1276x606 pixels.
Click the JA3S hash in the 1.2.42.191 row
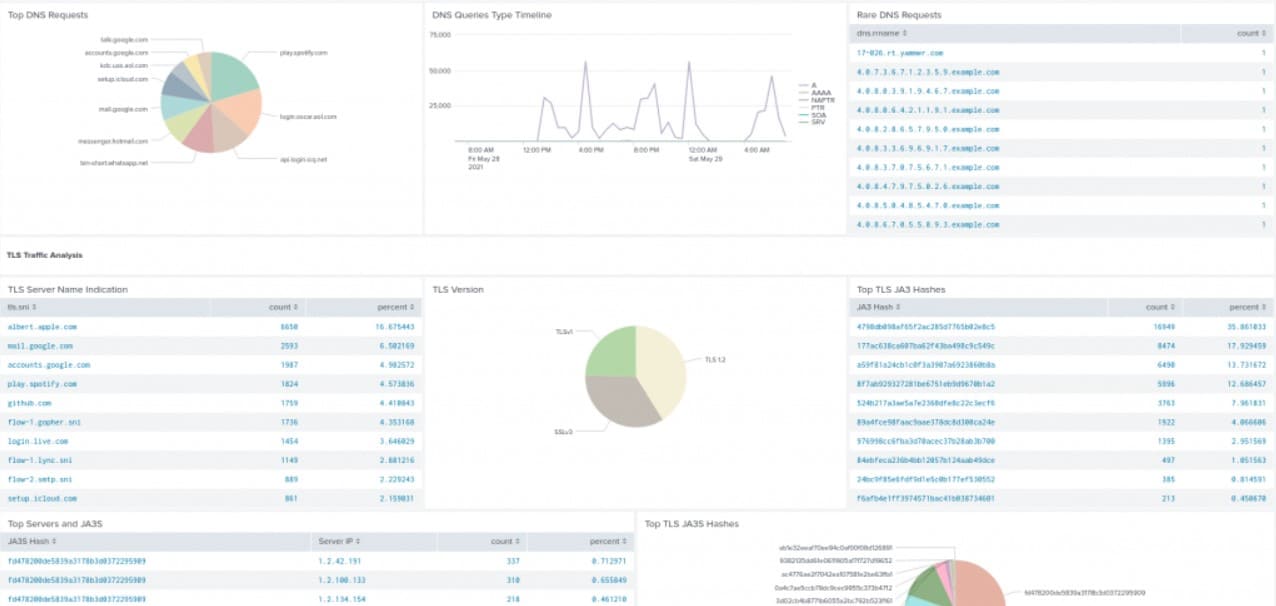pyautogui.click(x=77, y=561)
